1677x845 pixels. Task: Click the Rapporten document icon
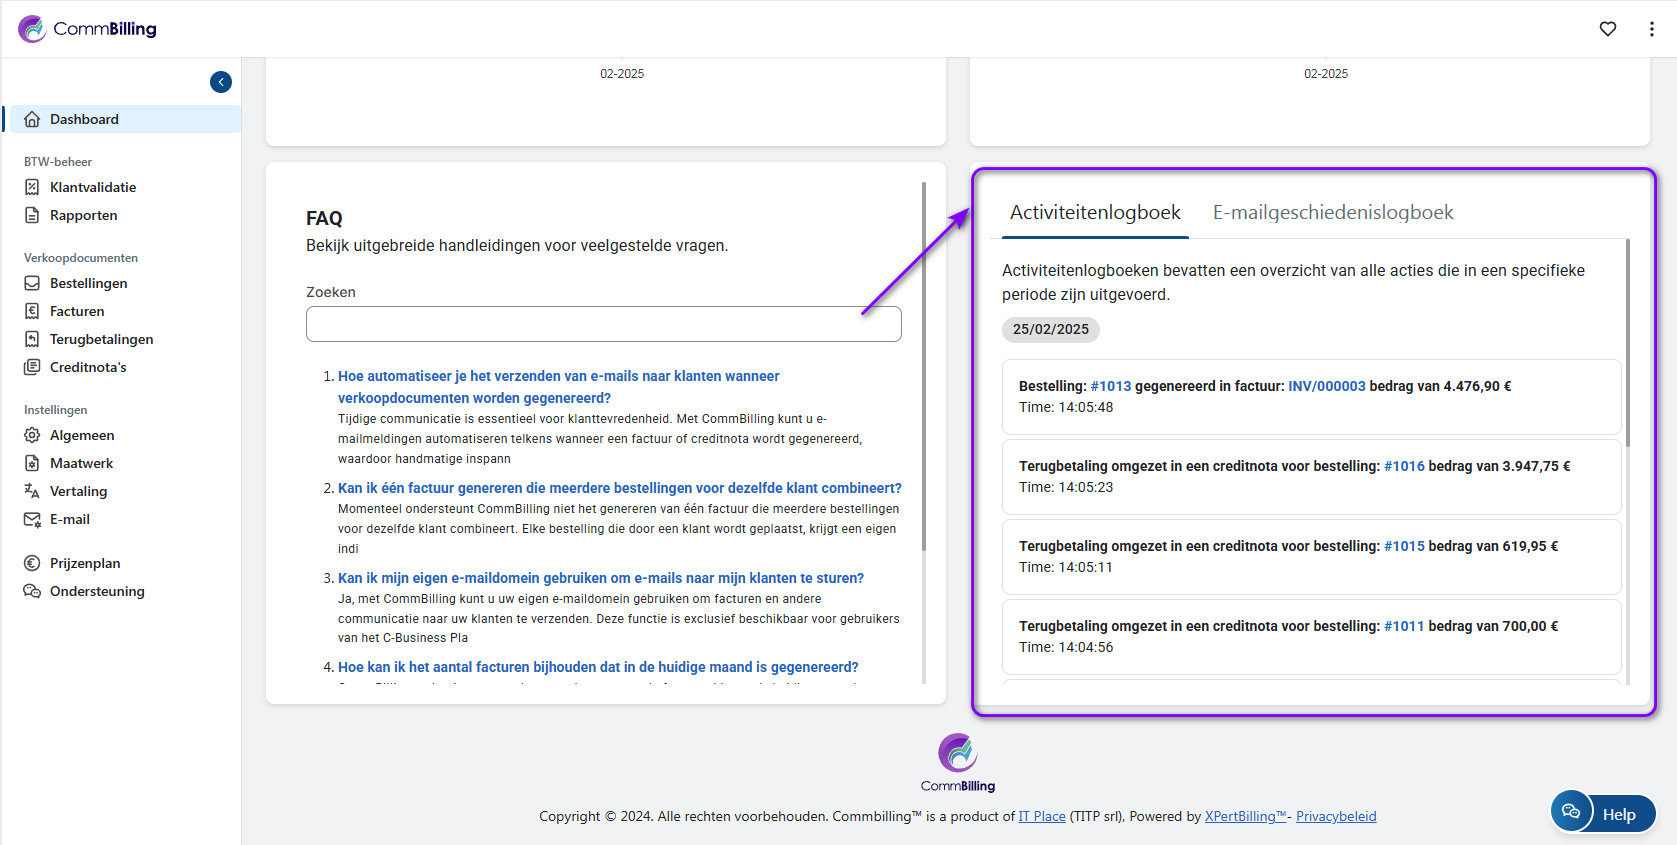coord(32,215)
